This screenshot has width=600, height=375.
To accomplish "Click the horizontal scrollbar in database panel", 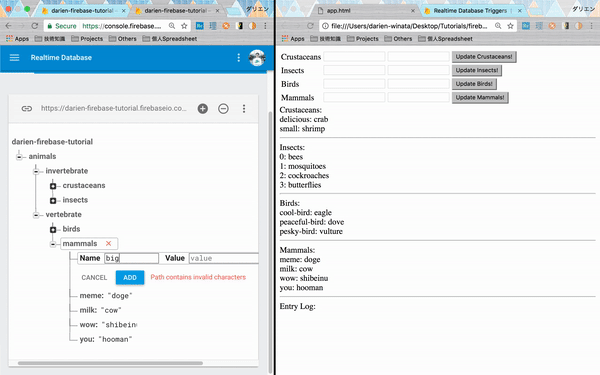I will 110,363.
